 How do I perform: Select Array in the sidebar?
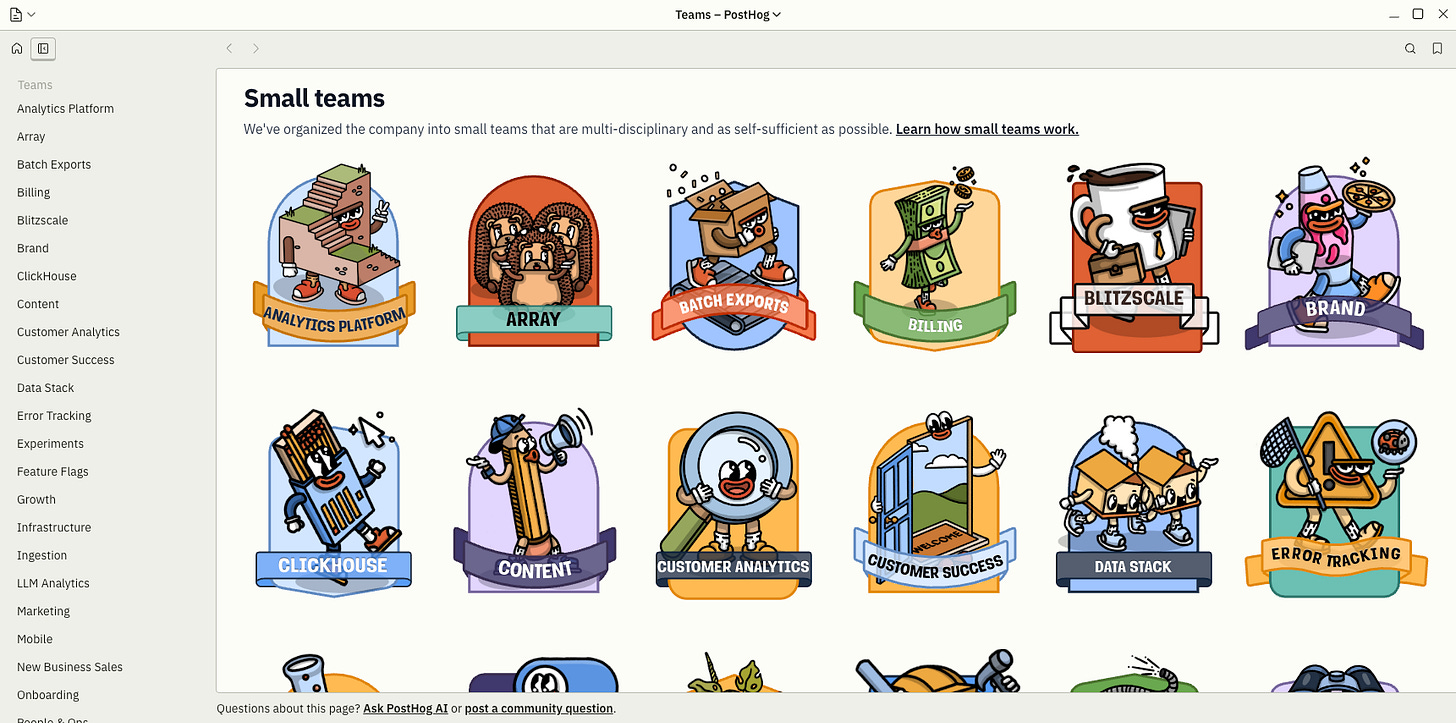coord(31,137)
